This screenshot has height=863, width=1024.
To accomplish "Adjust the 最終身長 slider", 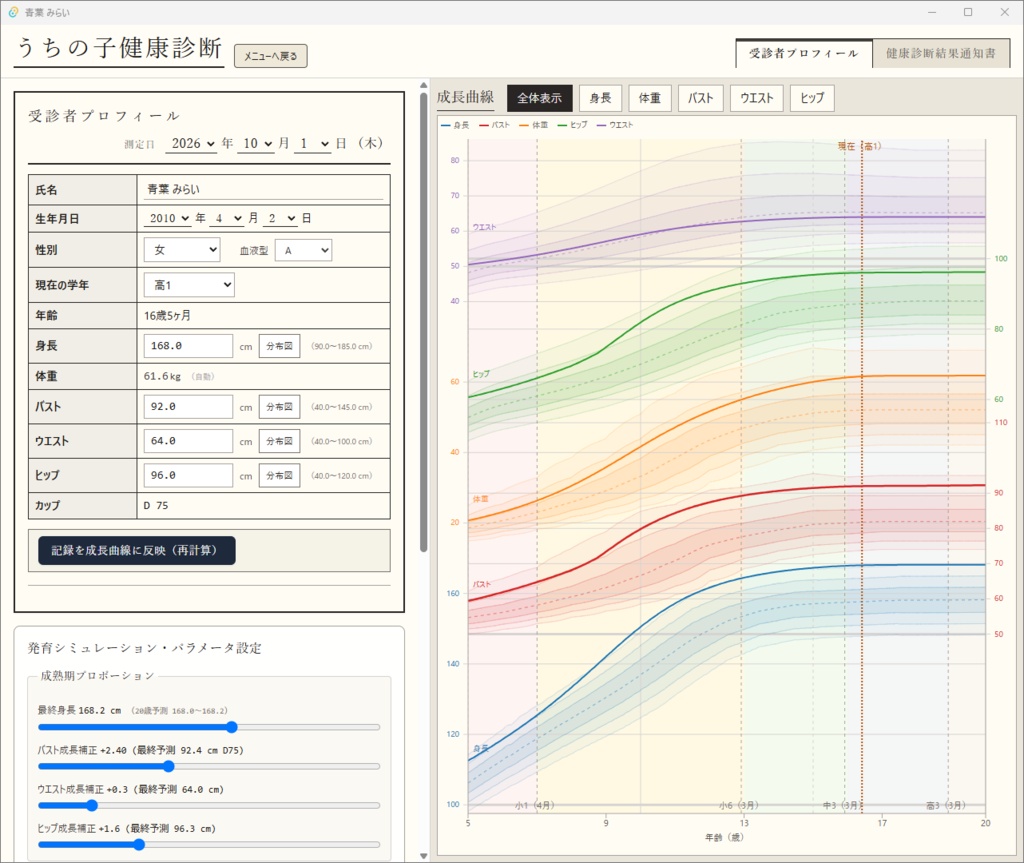I will 209,727.
